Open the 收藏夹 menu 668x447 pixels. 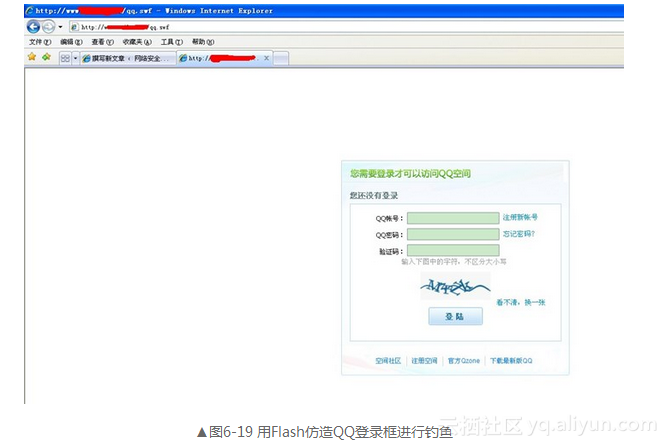(137, 42)
